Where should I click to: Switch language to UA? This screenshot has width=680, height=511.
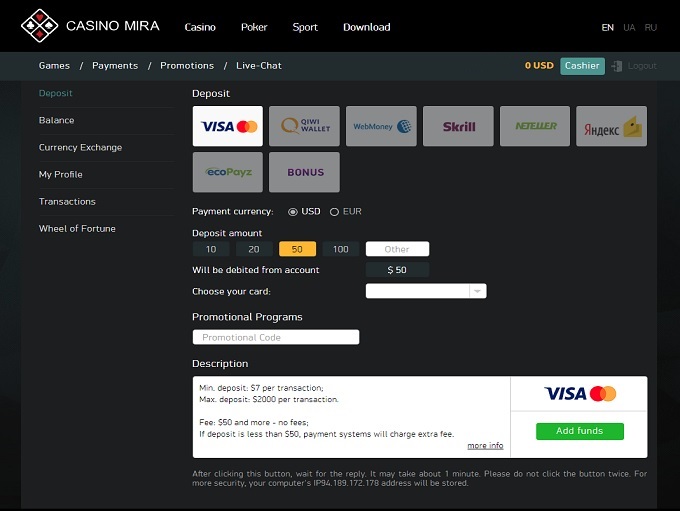[x=629, y=28]
